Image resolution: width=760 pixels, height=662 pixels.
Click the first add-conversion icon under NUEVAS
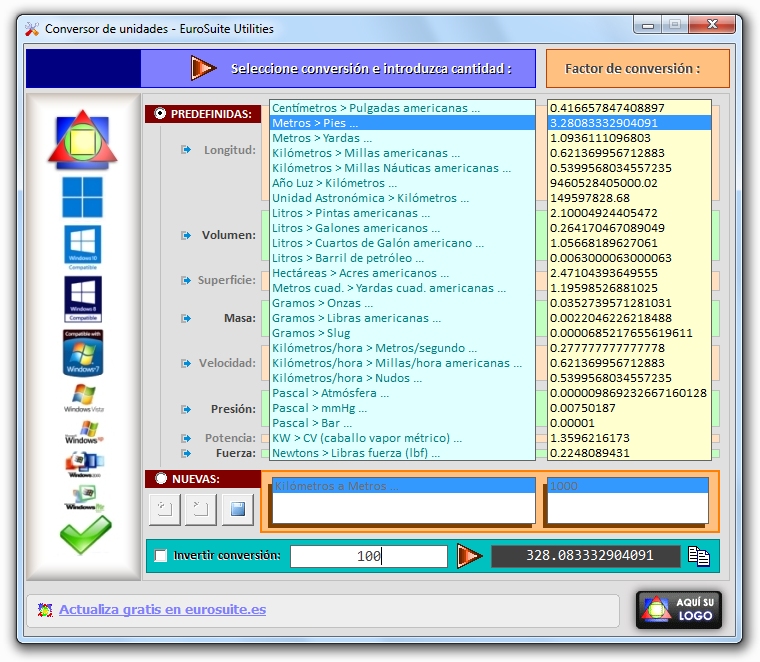(164, 509)
